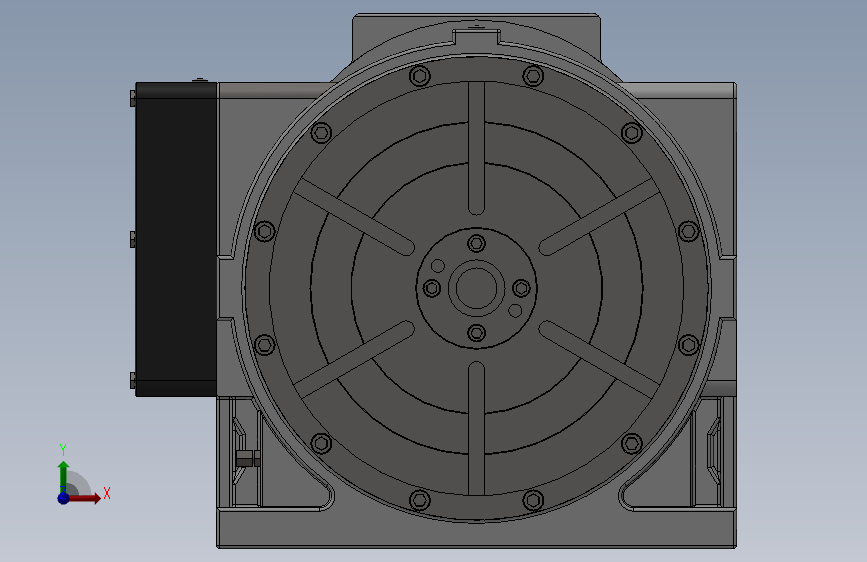Screen dimensions: 867x562
Task: Select the flat base plate under the table
Action: [x=477, y=529]
